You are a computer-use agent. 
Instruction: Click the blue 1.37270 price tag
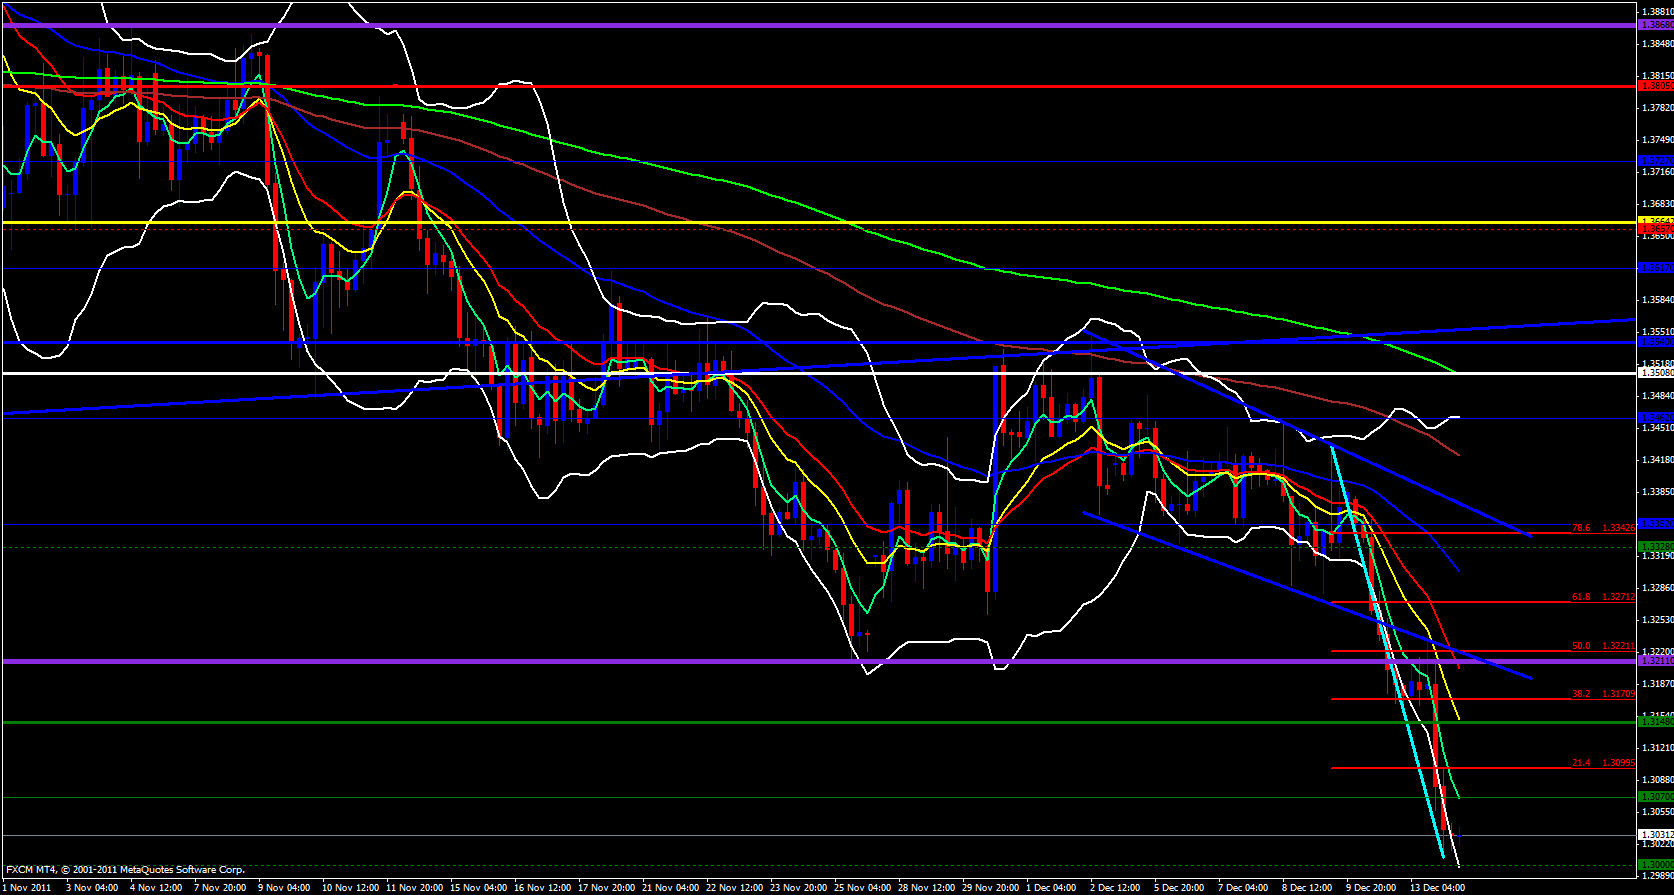[1655, 160]
